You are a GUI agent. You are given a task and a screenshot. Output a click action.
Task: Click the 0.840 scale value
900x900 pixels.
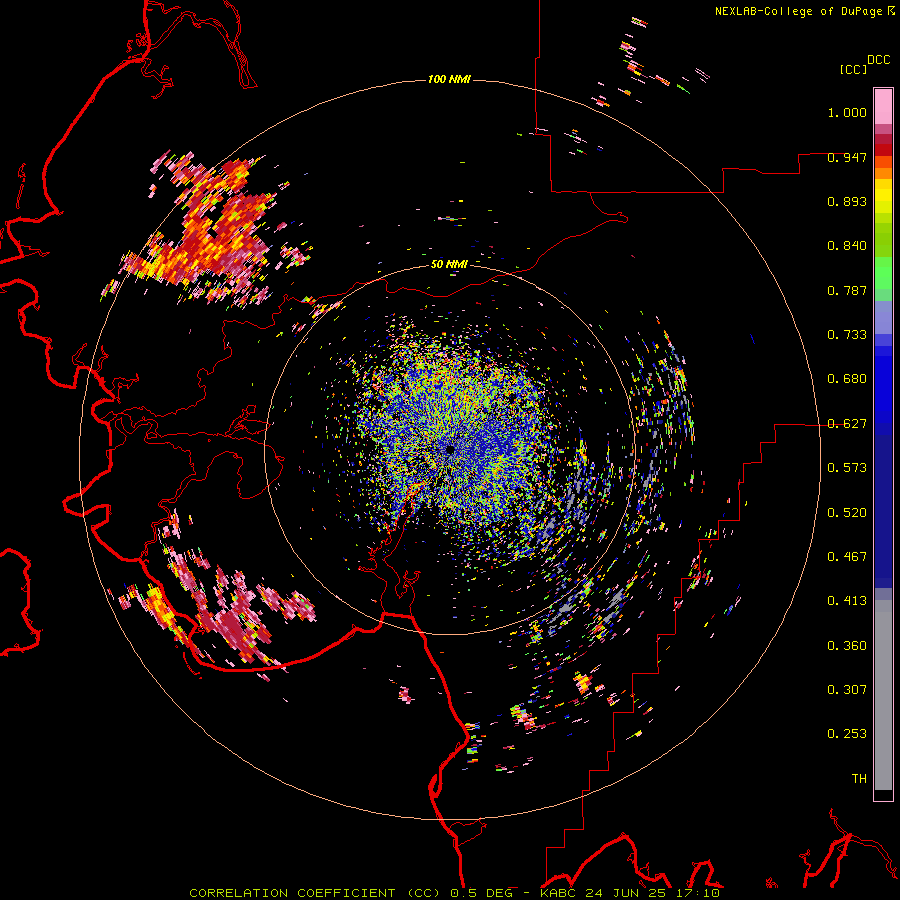click(847, 246)
